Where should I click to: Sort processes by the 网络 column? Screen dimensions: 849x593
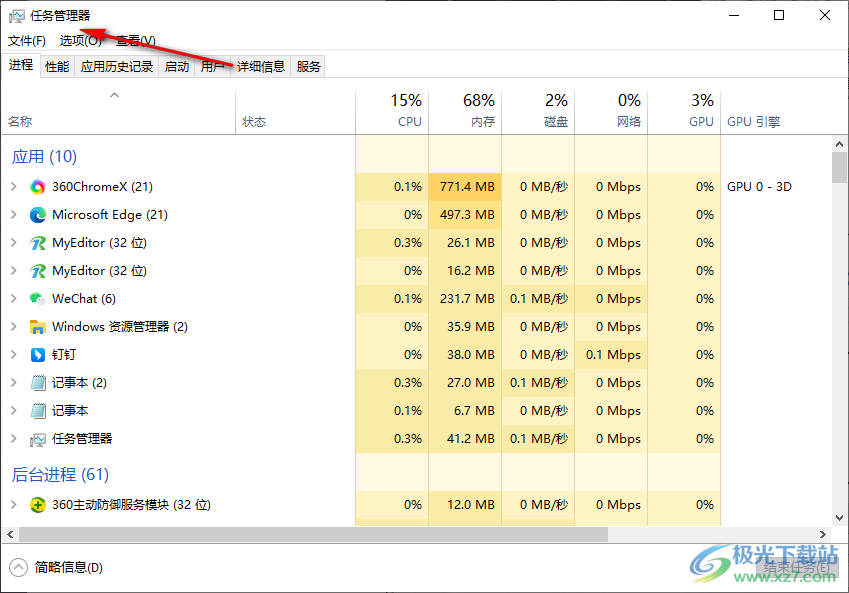point(612,112)
